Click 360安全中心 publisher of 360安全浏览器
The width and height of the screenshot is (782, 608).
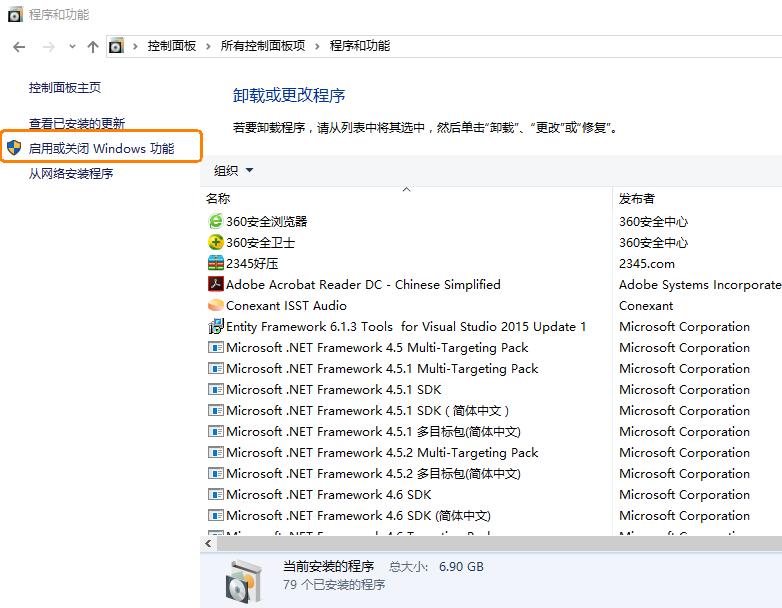pos(653,221)
